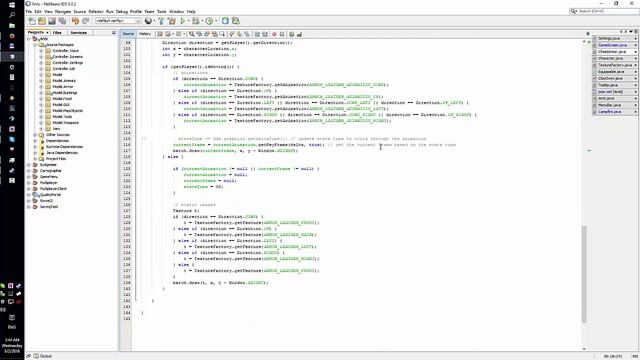The width and height of the screenshot is (640, 360).
Task: Click the Comment icon in editor toolbar
Action: (291, 34)
